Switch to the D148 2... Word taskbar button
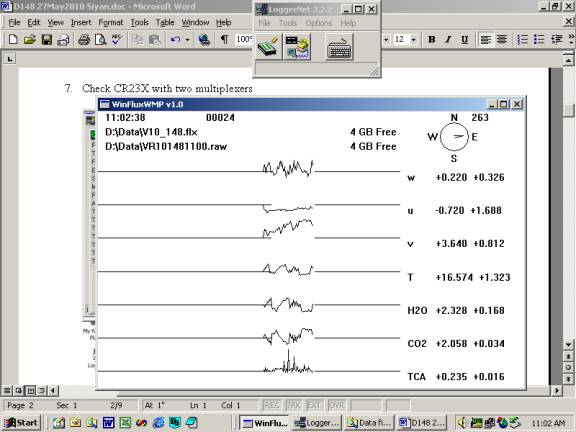Viewport: 576px width, 432px height. [422, 423]
